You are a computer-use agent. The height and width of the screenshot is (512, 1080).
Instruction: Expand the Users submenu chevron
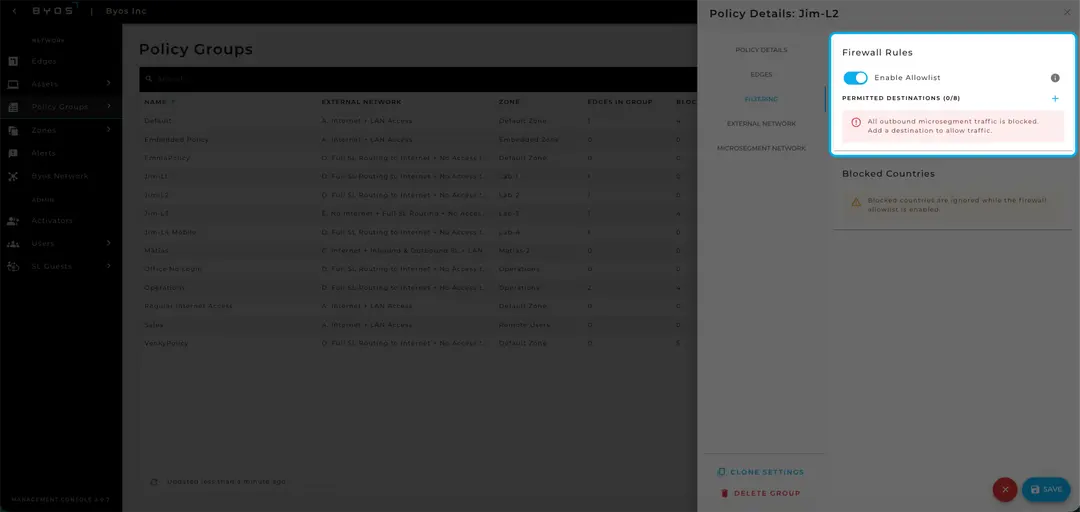pyautogui.click(x=109, y=243)
